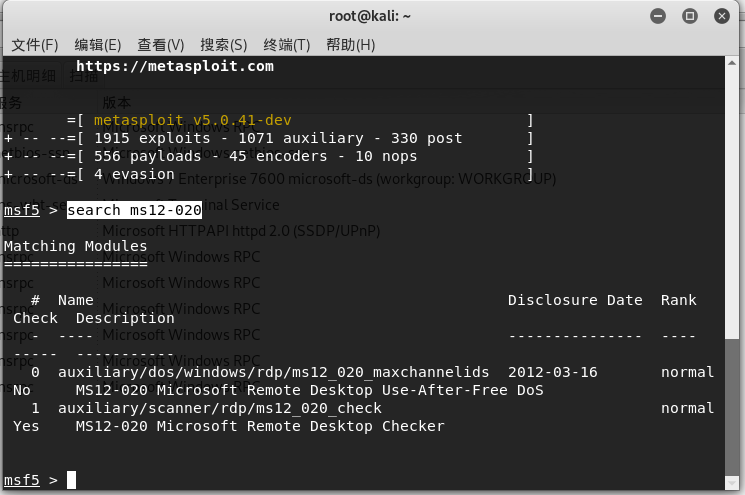Click the 'Rank' column header

(x=678, y=300)
